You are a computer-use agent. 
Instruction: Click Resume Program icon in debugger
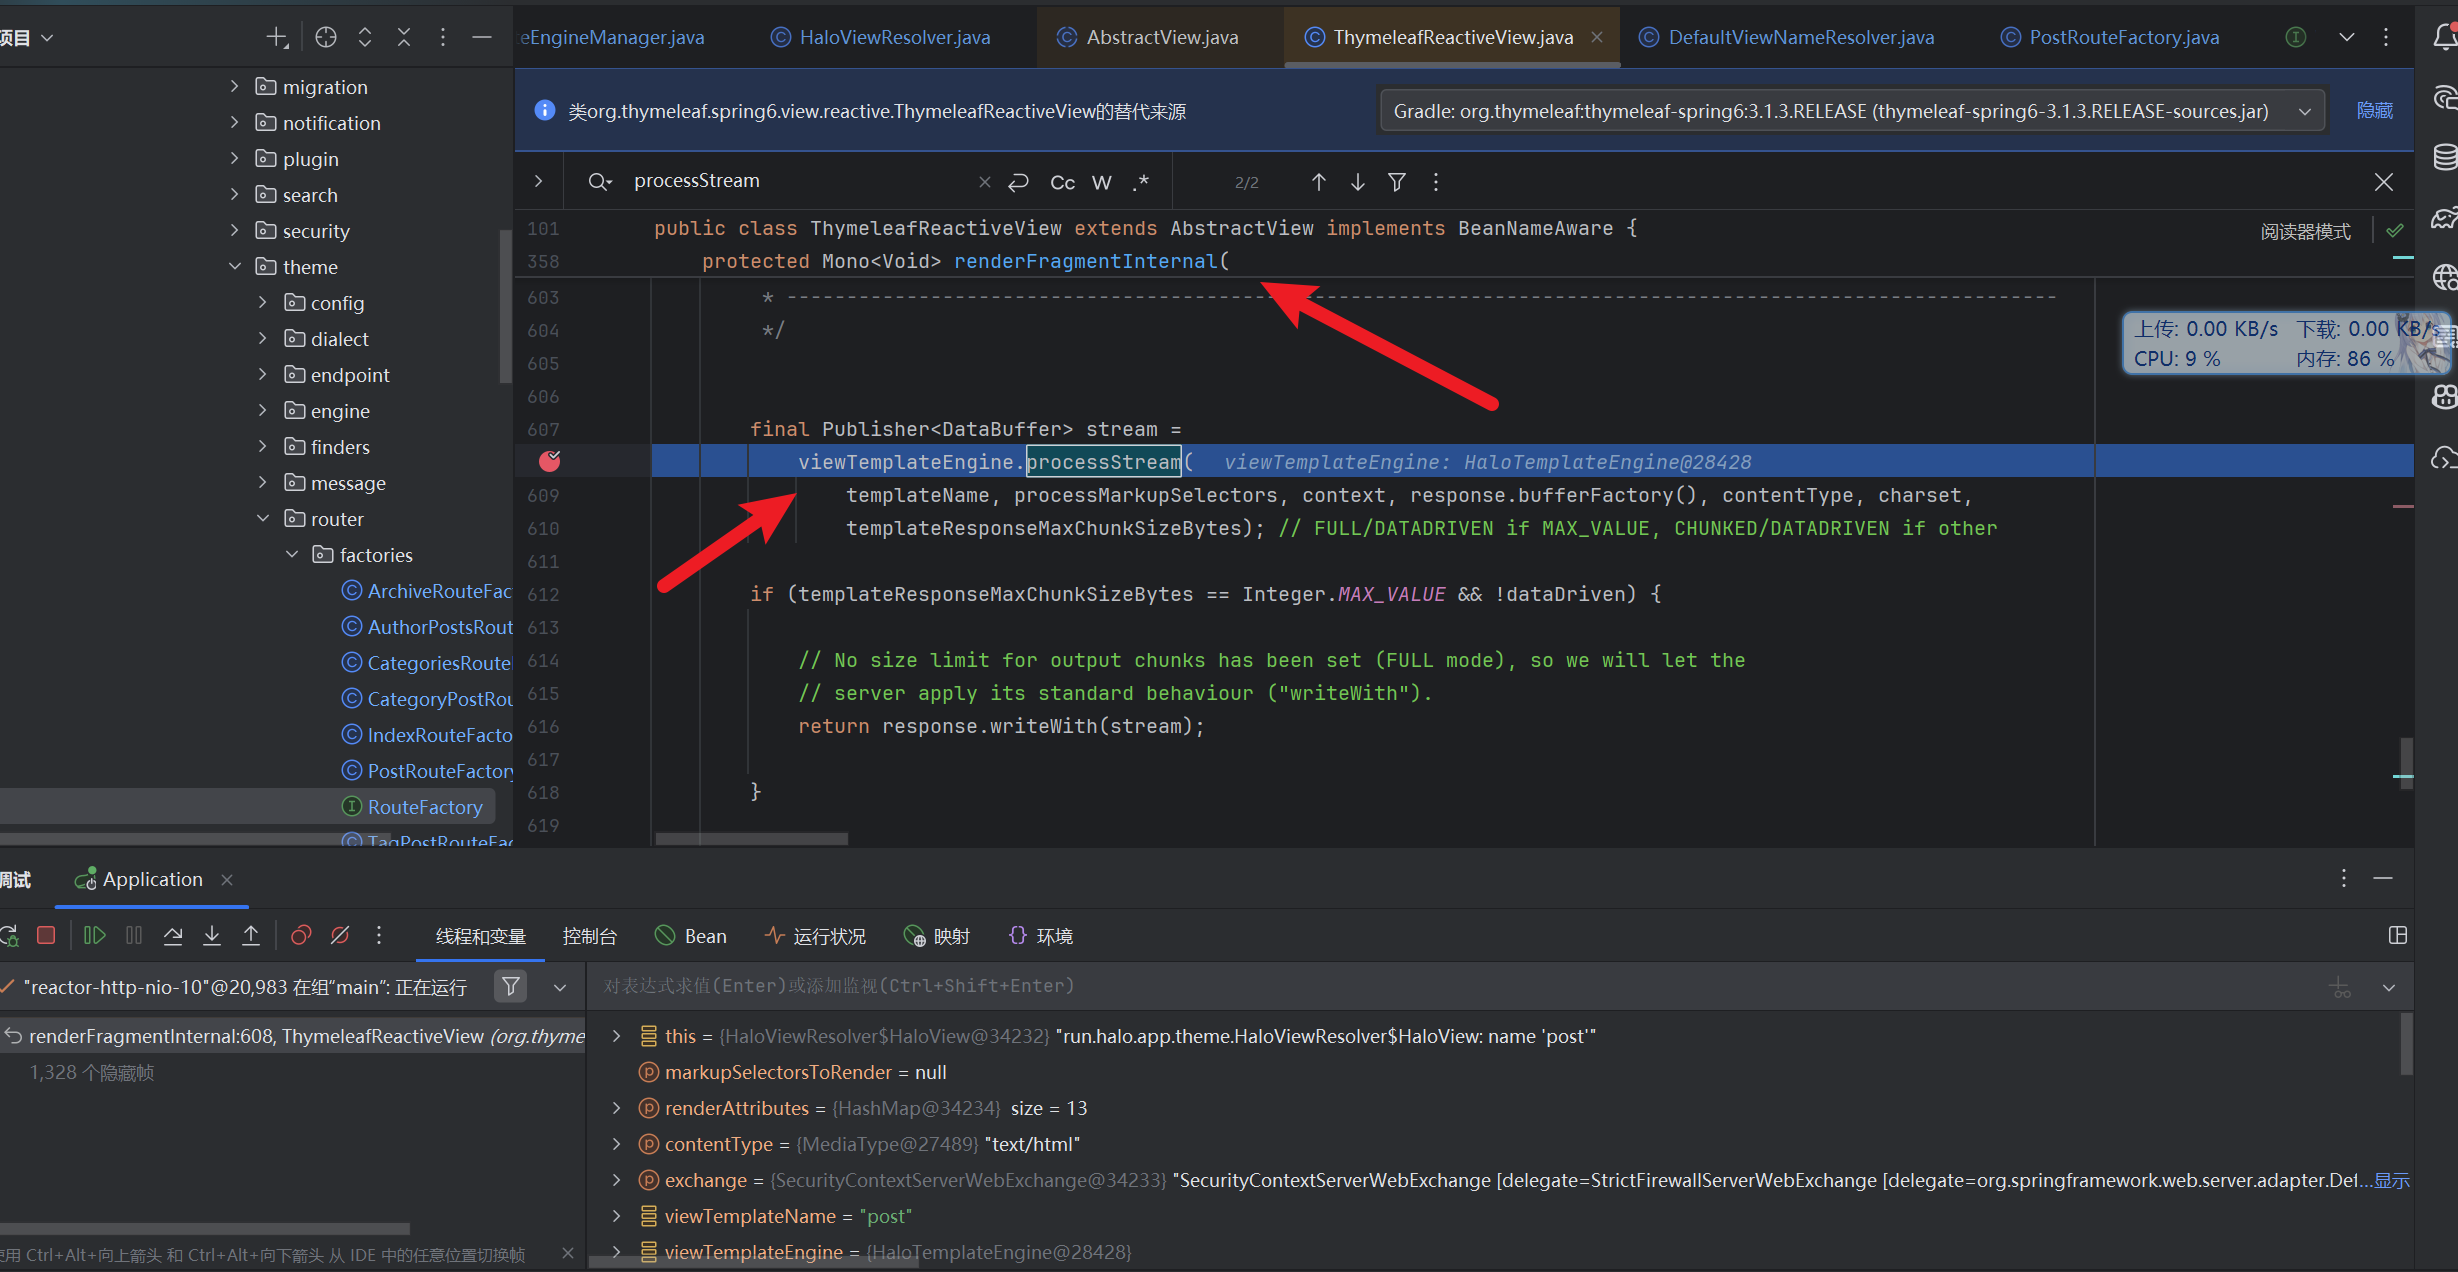[x=95, y=935]
